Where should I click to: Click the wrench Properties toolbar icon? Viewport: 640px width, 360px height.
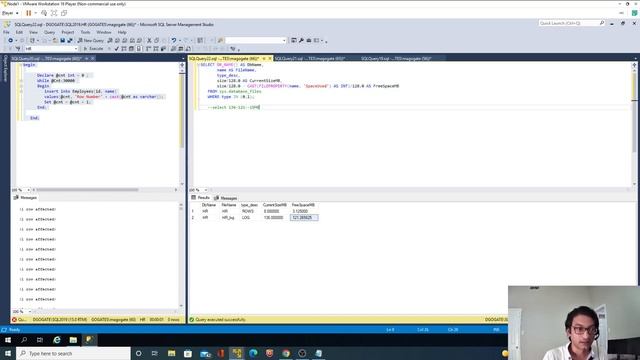(x=301, y=40)
